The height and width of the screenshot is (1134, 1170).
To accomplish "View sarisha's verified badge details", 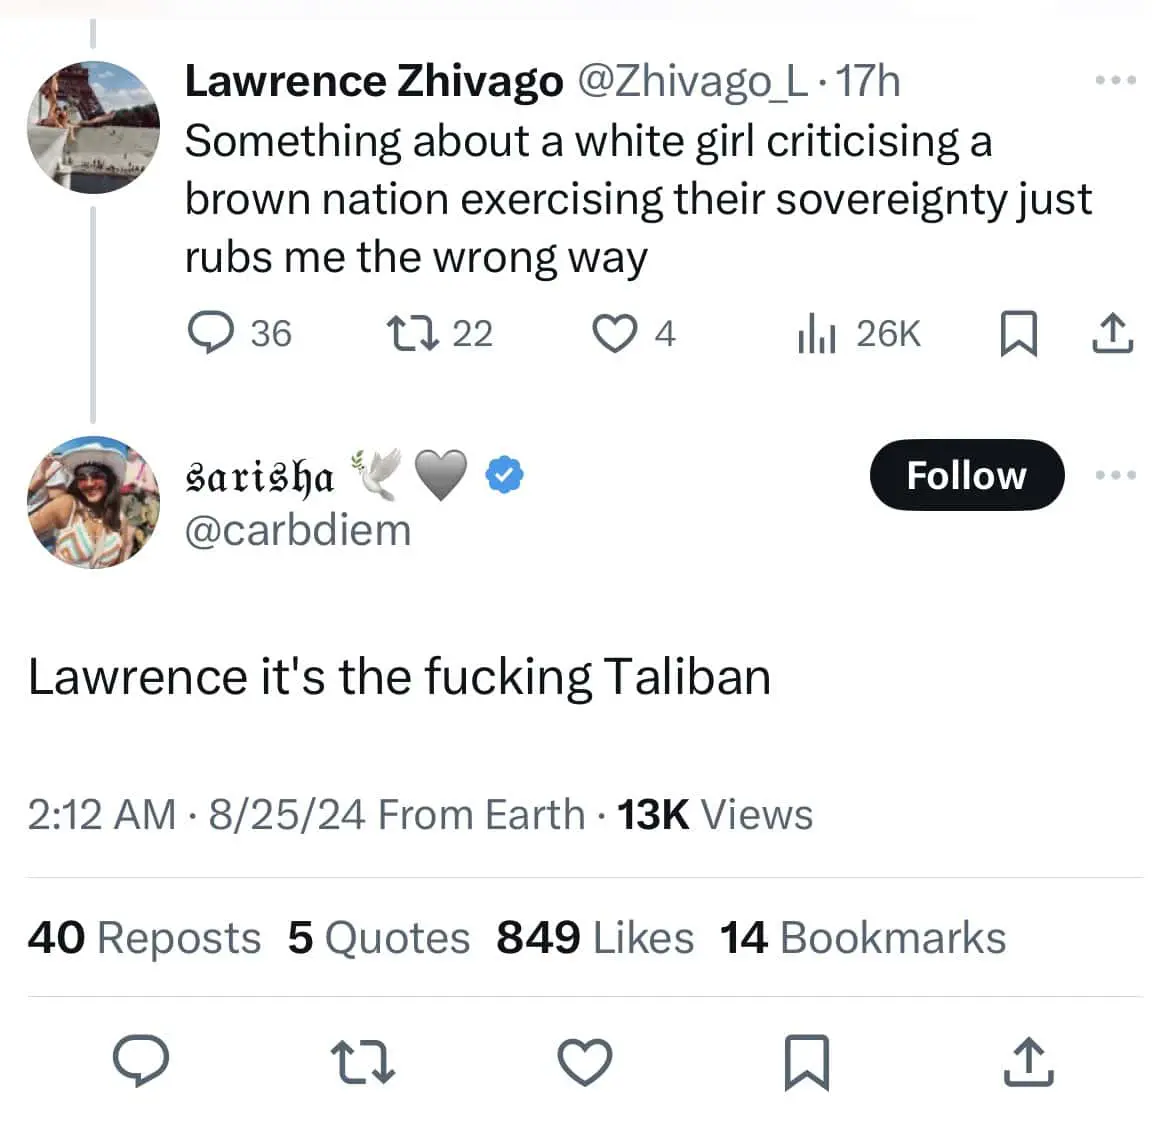I will pos(505,475).
